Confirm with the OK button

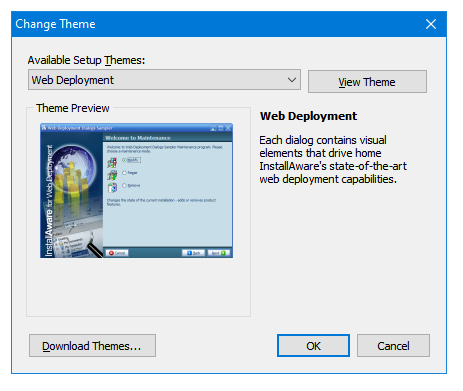coord(313,346)
